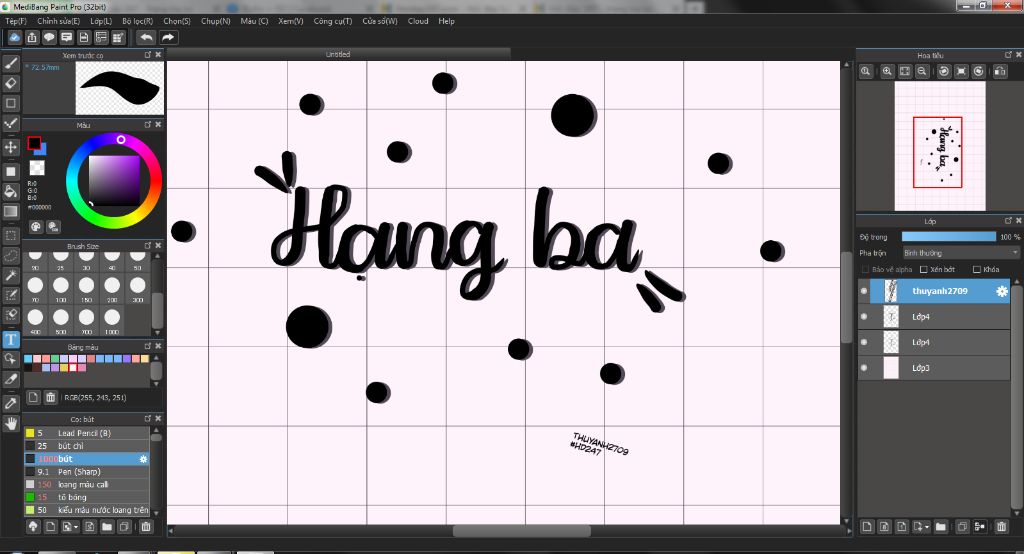Viewport: 1024px width, 554px height.
Task: Select the Lasso selection tool
Action: pyautogui.click(x=11, y=255)
